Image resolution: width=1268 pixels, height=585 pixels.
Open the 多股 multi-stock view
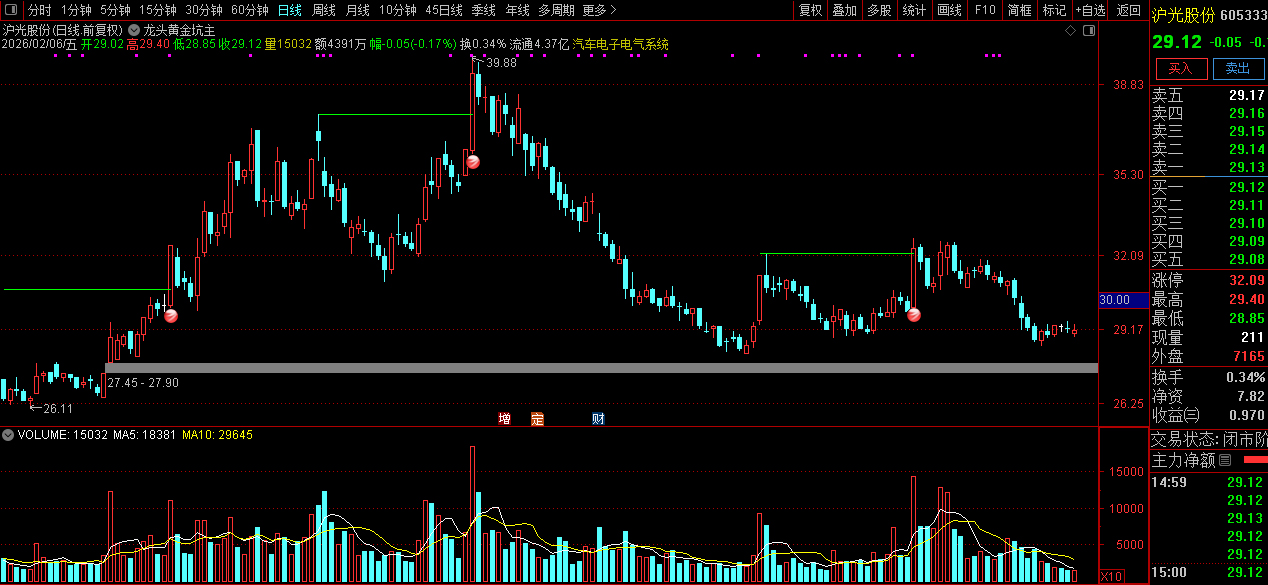tap(879, 10)
